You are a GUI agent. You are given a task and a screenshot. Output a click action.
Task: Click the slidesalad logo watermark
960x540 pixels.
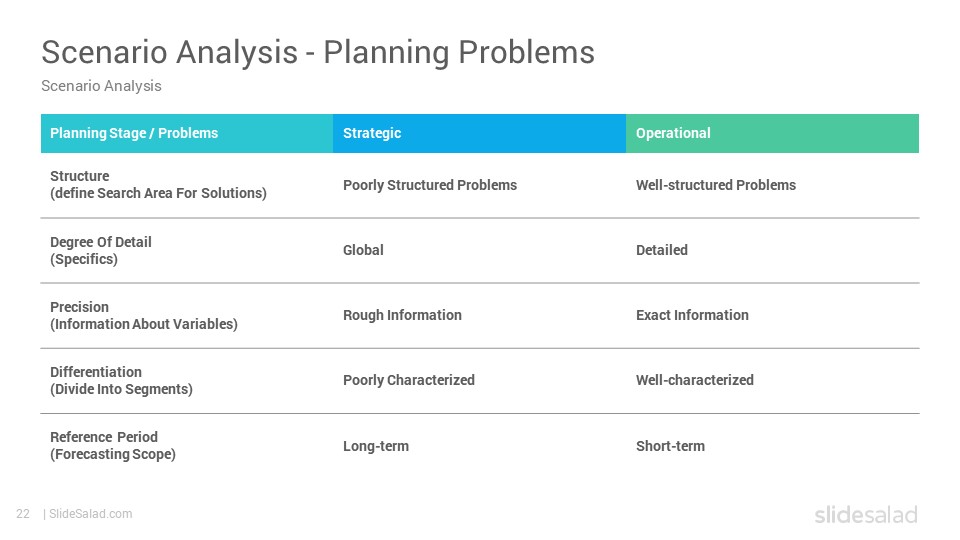tap(866, 514)
